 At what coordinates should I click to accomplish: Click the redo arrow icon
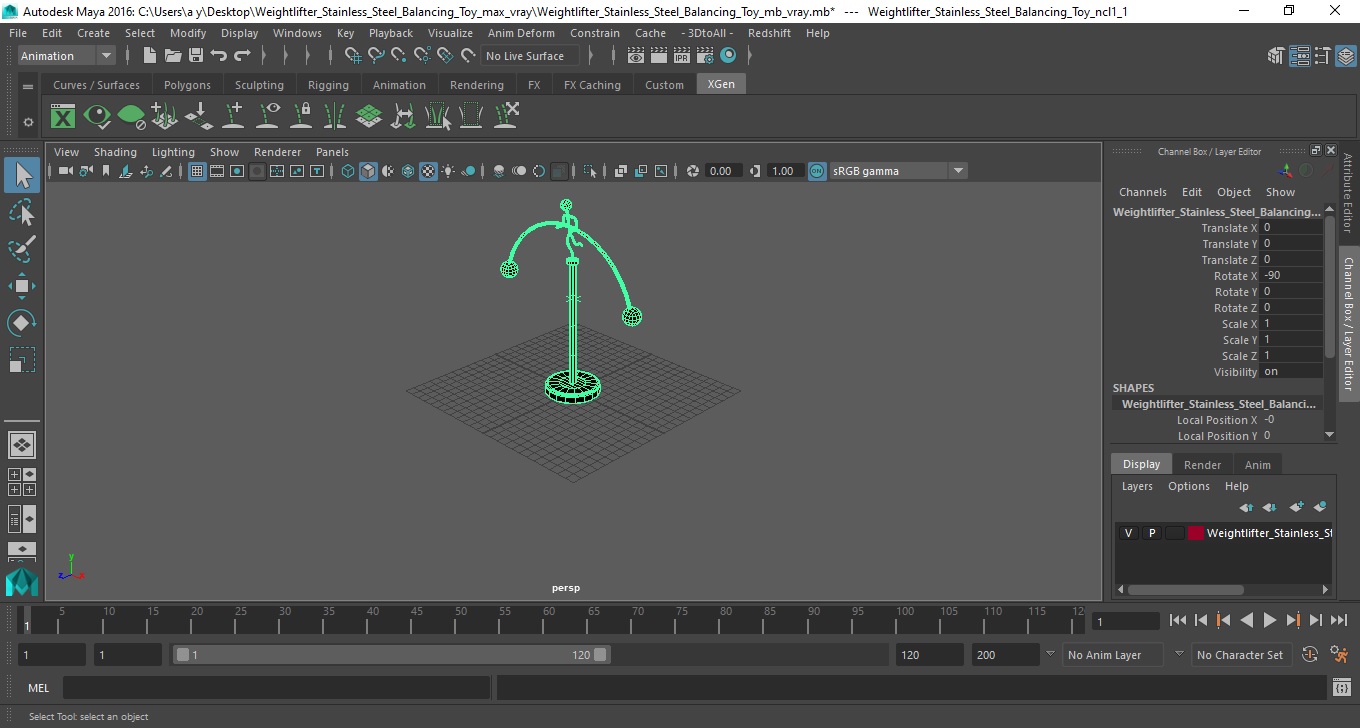242,56
